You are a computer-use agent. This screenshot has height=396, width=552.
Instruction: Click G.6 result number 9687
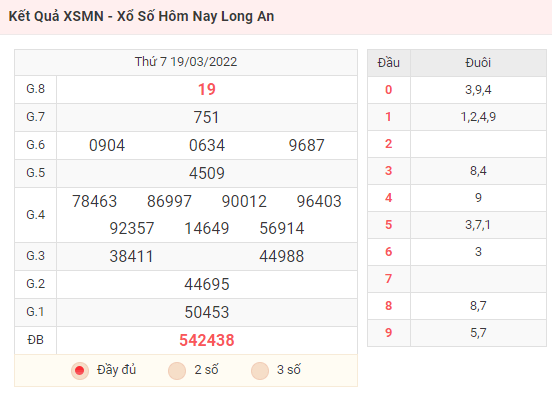pyautogui.click(x=307, y=145)
